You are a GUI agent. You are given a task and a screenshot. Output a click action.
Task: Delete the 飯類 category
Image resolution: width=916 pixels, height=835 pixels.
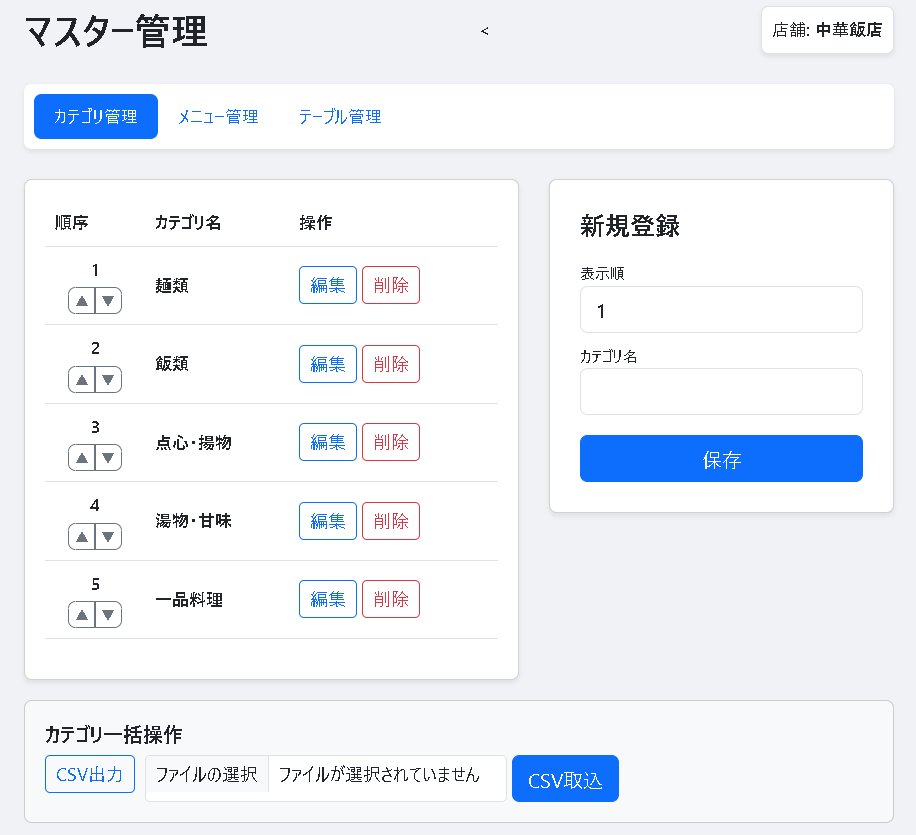(x=391, y=364)
